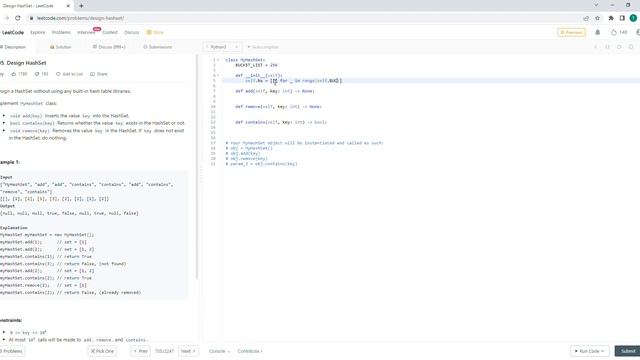Bookmark this page with the star icon
Image resolution: width=640 pixels, height=360 pixels.
(x=598, y=18)
